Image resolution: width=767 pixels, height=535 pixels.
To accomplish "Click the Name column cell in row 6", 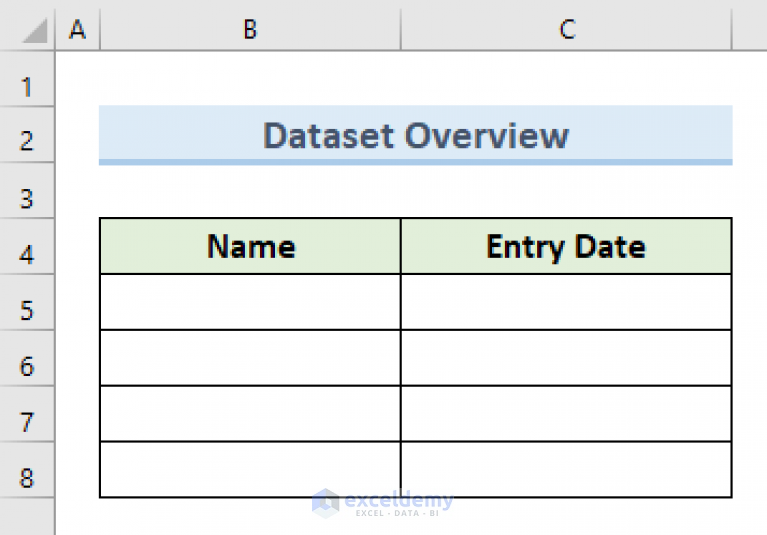I will coord(250,358).
